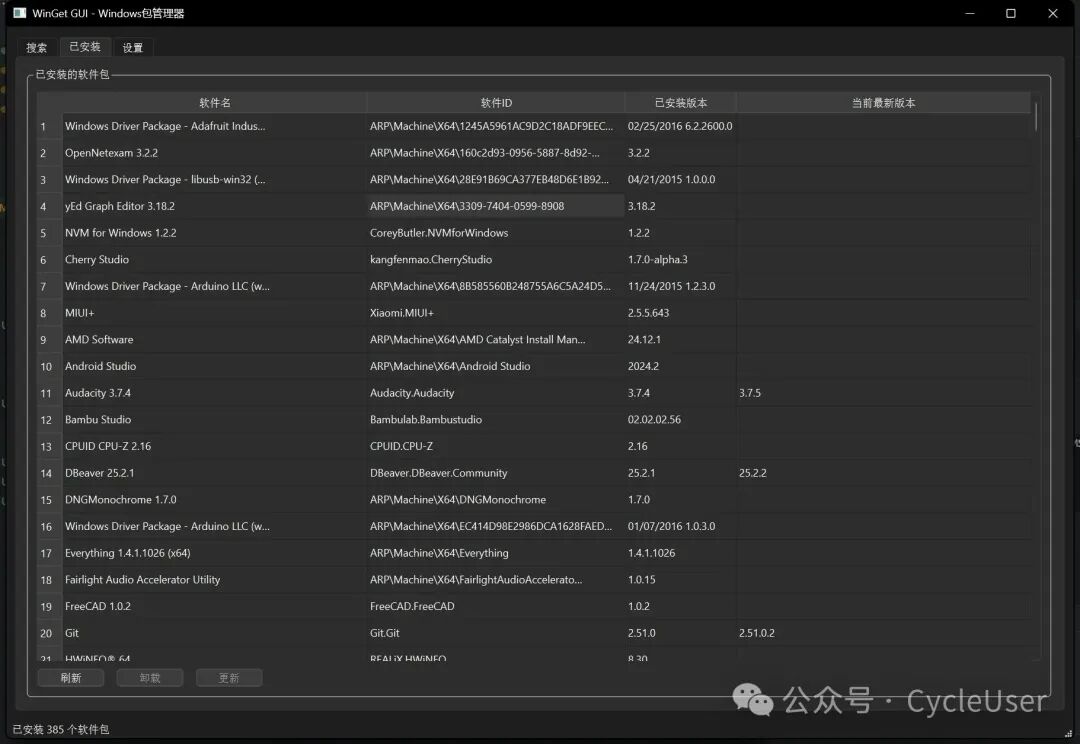The width and height of the screenshot is (1080, 744).
Task: Maximize the WinGet GUI window
Action: 1010,13
